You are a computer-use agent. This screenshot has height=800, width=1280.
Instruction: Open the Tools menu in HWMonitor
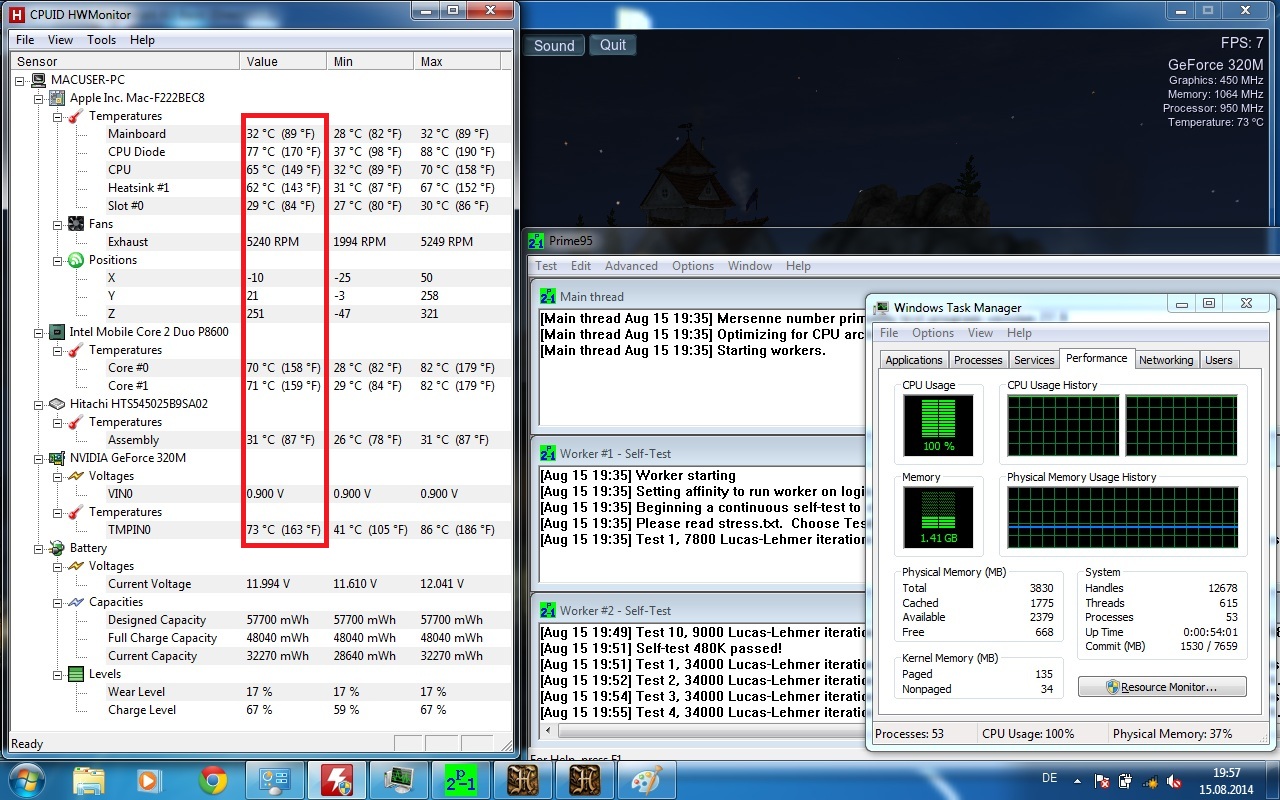tap(101, 40)
